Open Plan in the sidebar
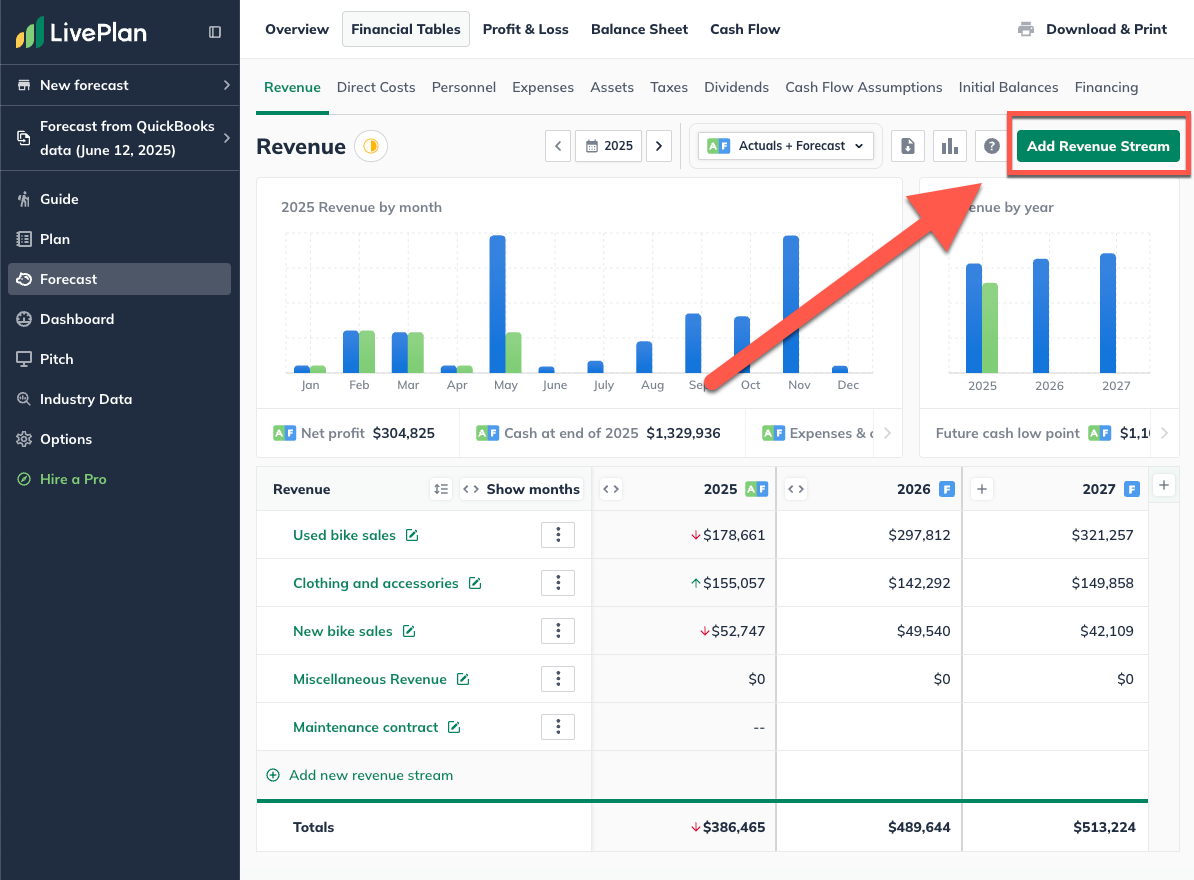 click(x=120, y=239)
